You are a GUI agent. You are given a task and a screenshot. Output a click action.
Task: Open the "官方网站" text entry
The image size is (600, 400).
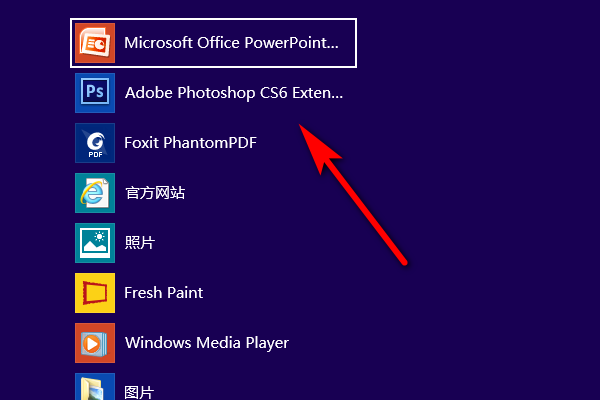point(154,193)
